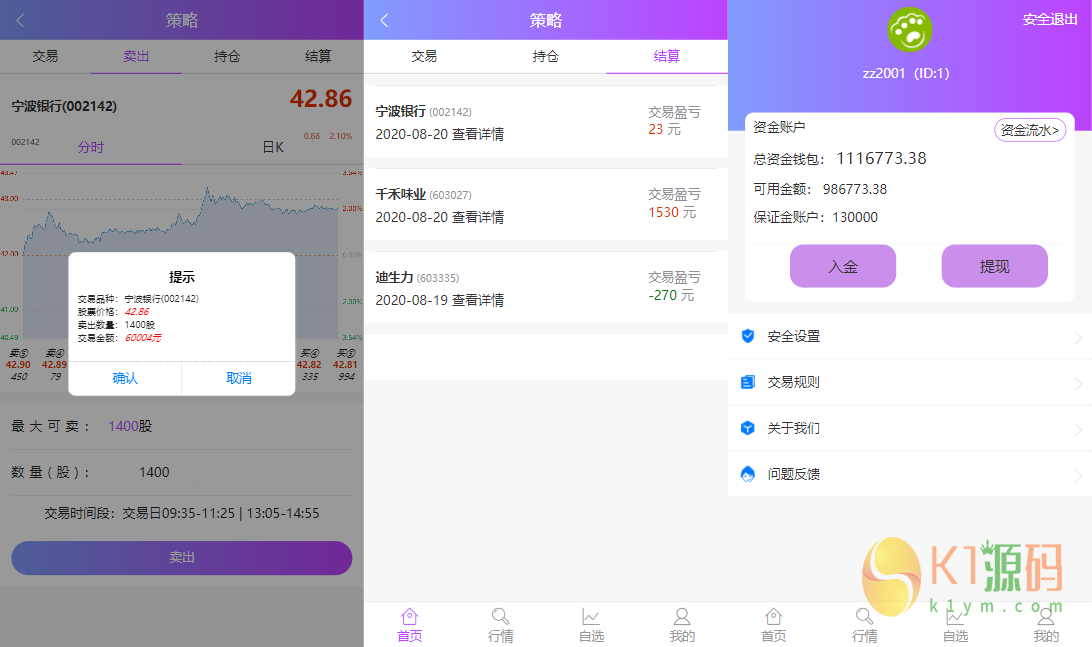Select 交易 tab in middle panel
Screen dimensions: 1092x647
click(x=424, y=56)
